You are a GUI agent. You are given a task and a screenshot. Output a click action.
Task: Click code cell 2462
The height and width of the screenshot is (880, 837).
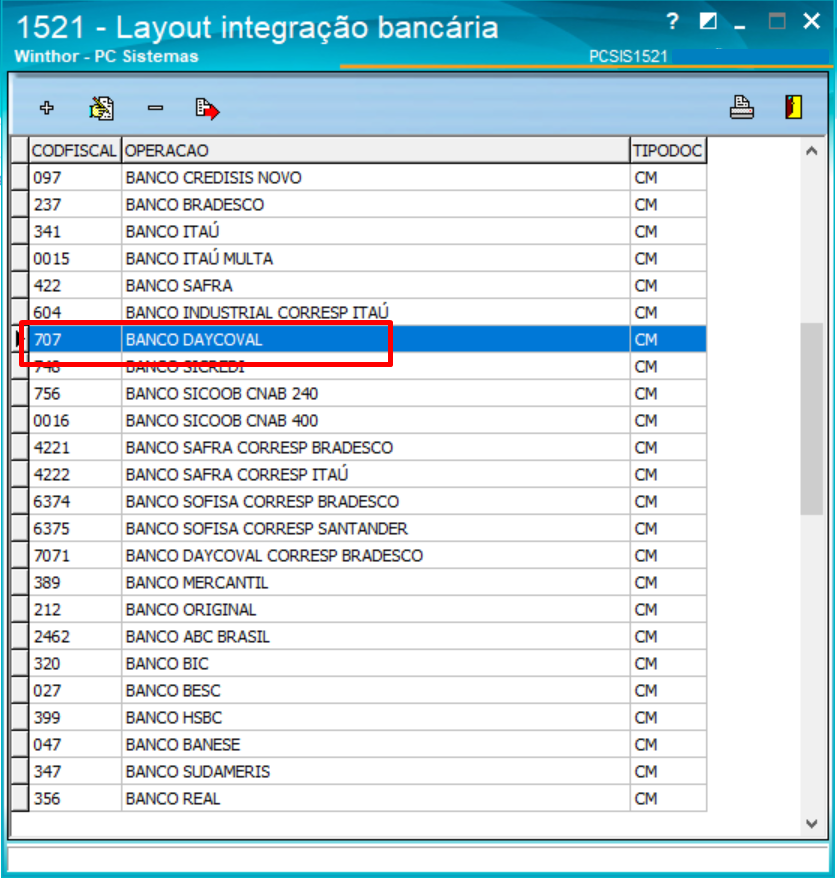(75, 636)
